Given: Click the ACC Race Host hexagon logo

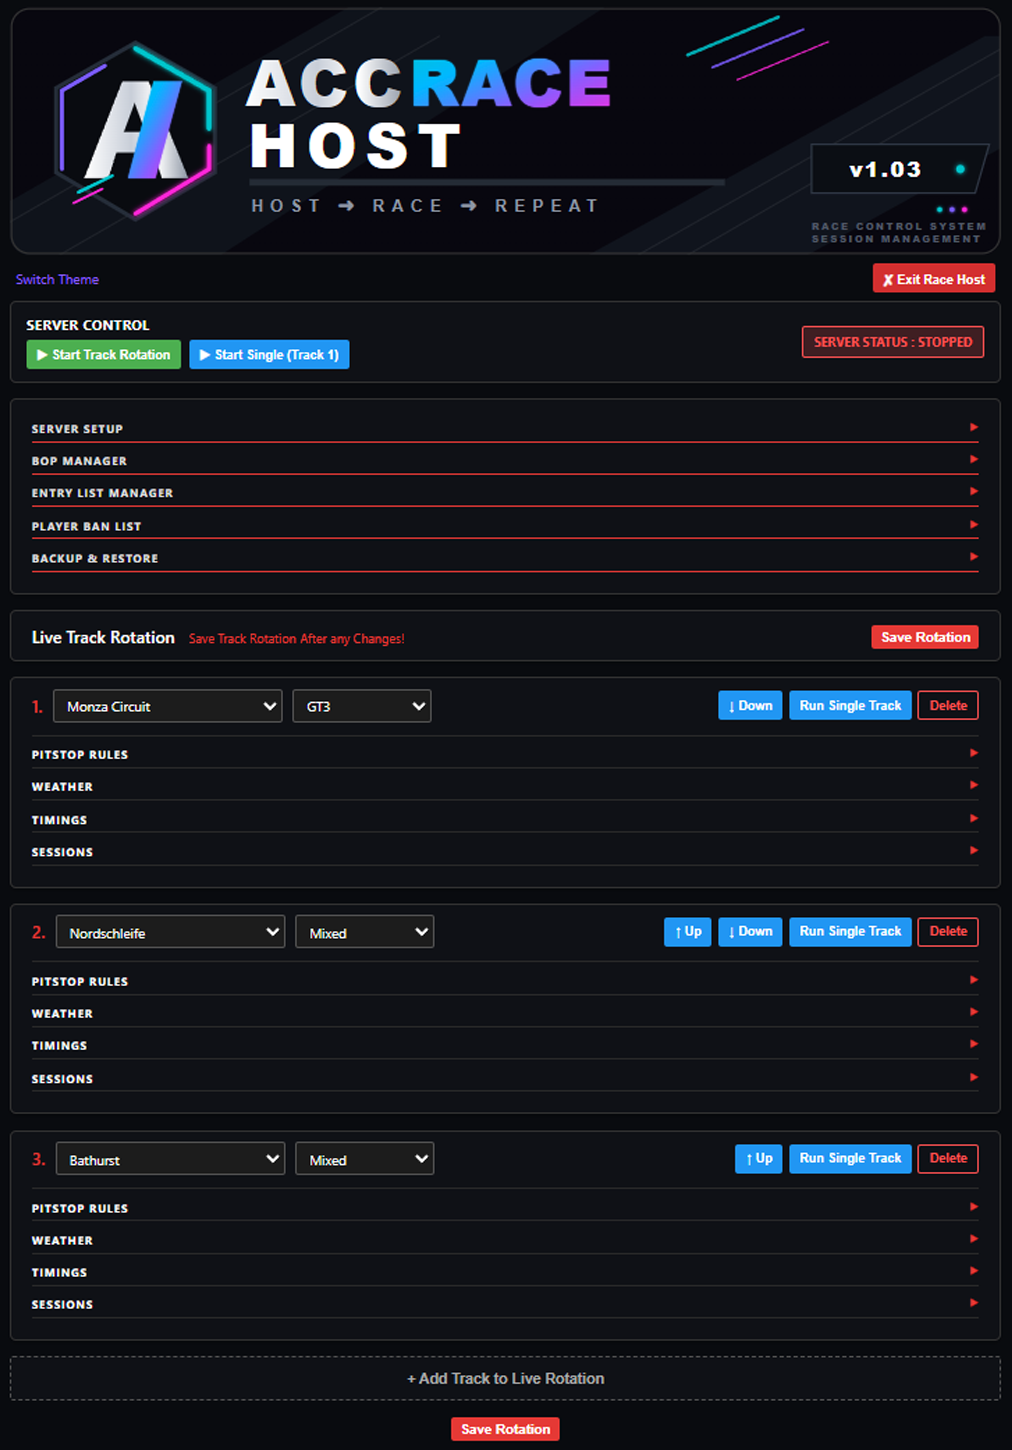Looking at the screenshot, I should (x=135, y=131).
